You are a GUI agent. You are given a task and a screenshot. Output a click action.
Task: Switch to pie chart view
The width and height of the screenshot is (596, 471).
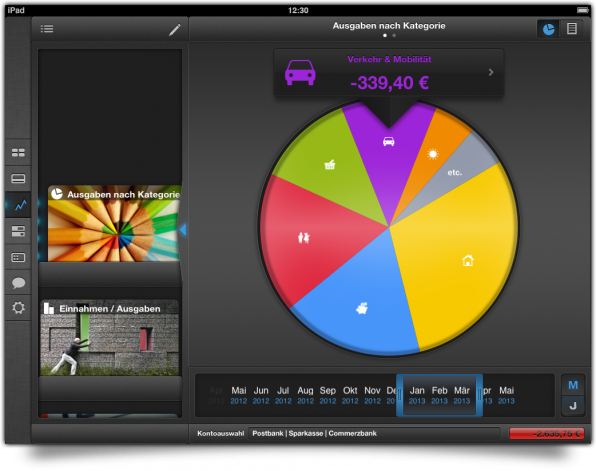point(548,29)
